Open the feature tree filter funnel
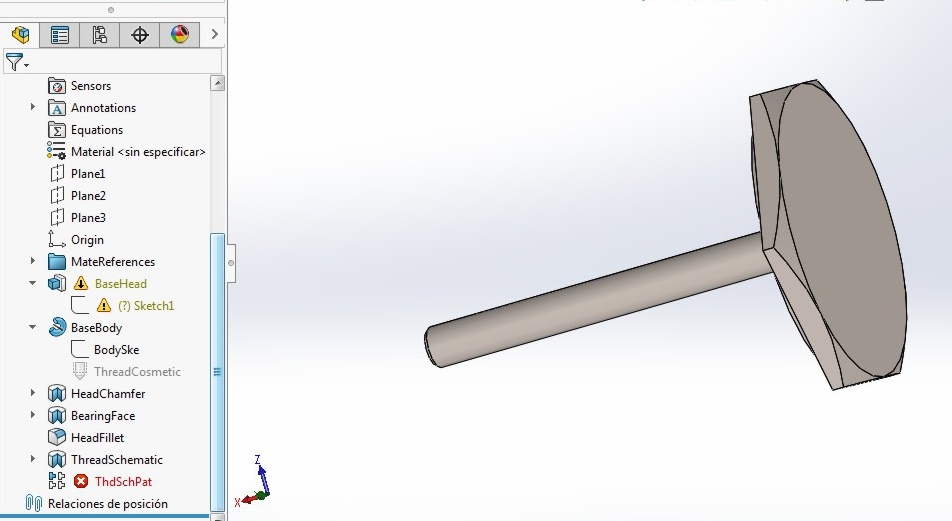The image size is (952, 521). 16,62
